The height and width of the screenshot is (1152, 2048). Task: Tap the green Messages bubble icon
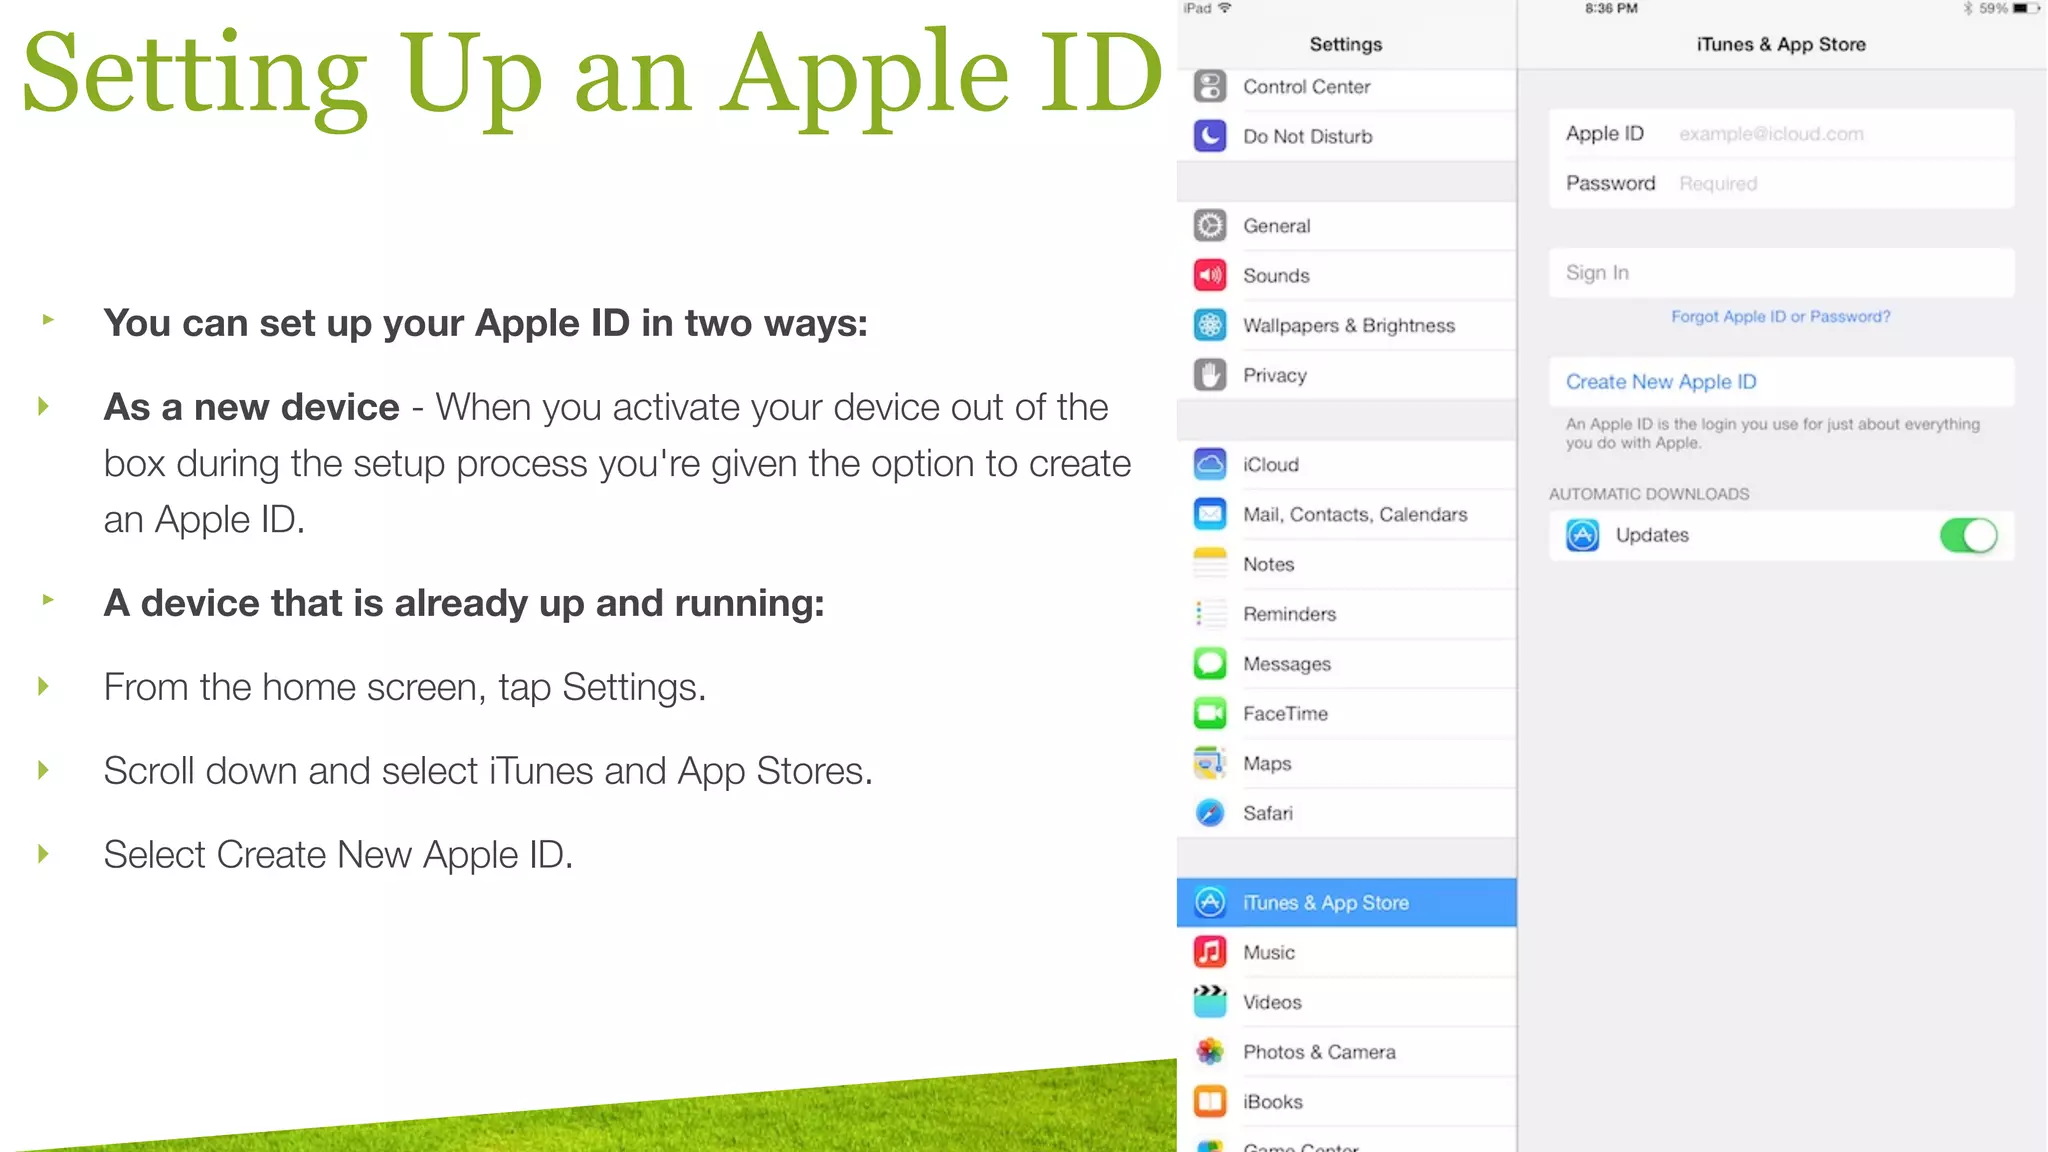click(1210, 663)
